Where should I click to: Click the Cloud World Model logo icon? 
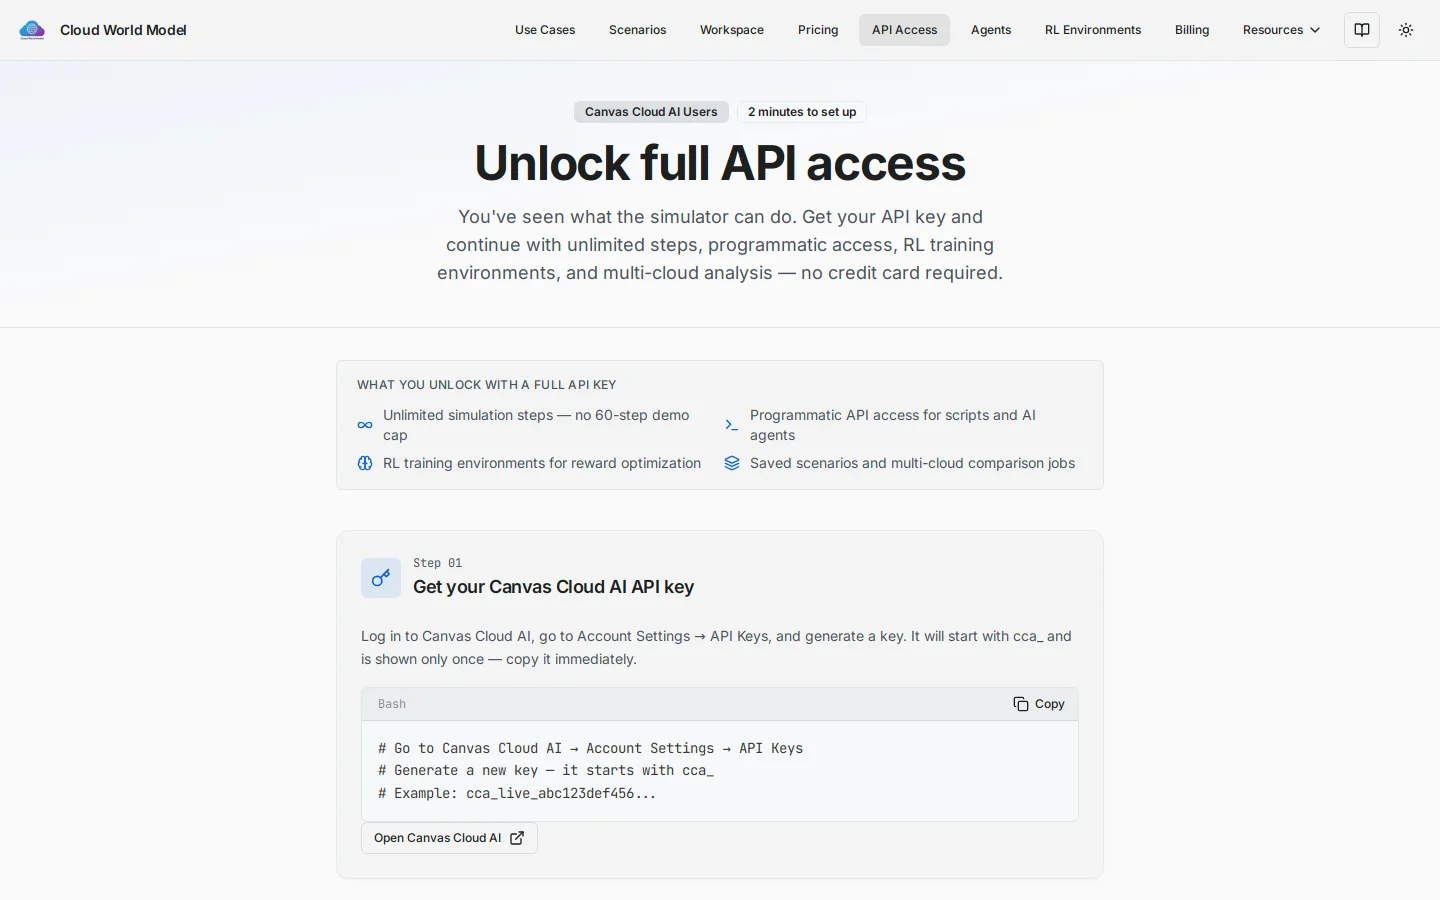(32, 30)
